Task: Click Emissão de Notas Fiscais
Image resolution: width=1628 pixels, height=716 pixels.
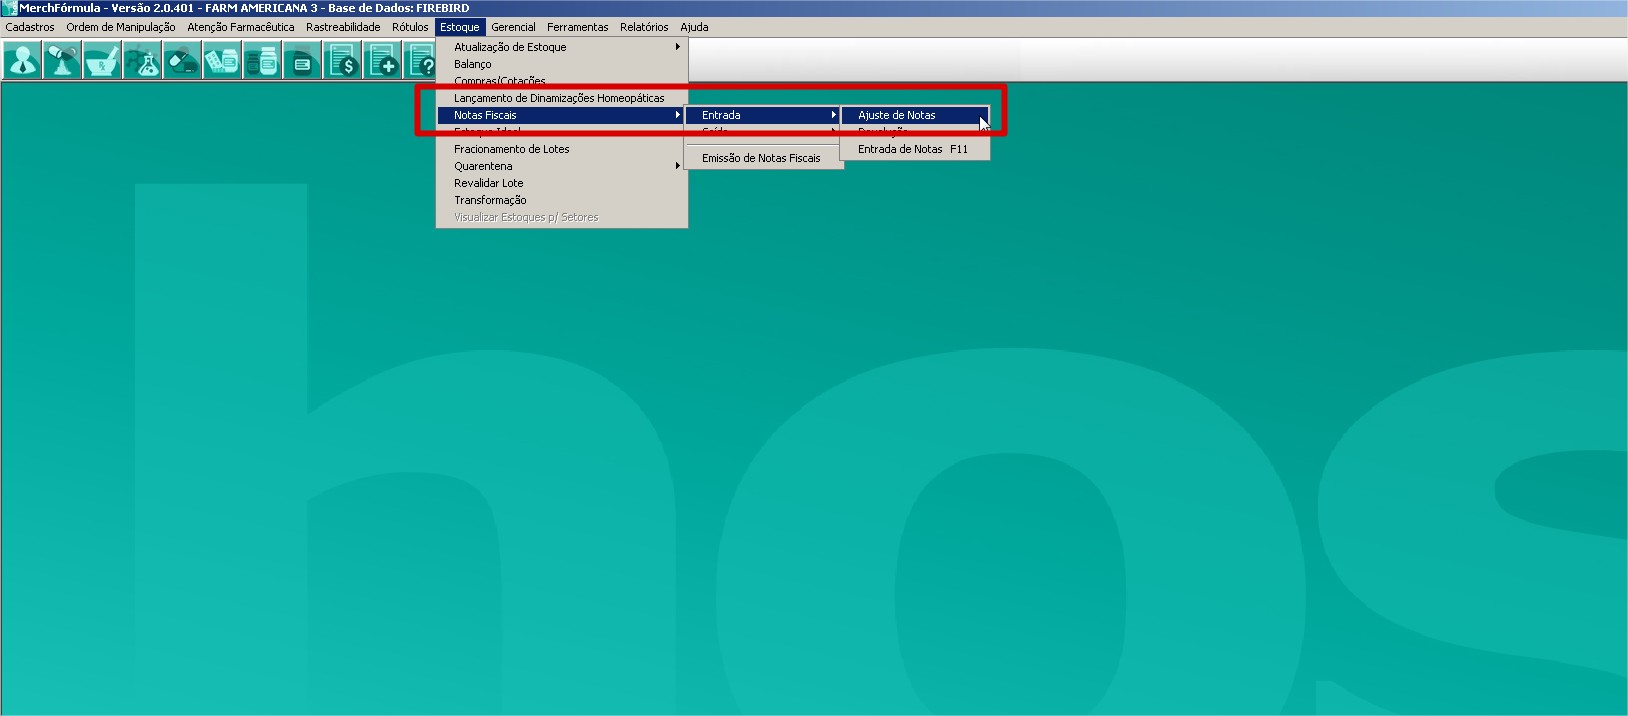Action: (761, 158)
